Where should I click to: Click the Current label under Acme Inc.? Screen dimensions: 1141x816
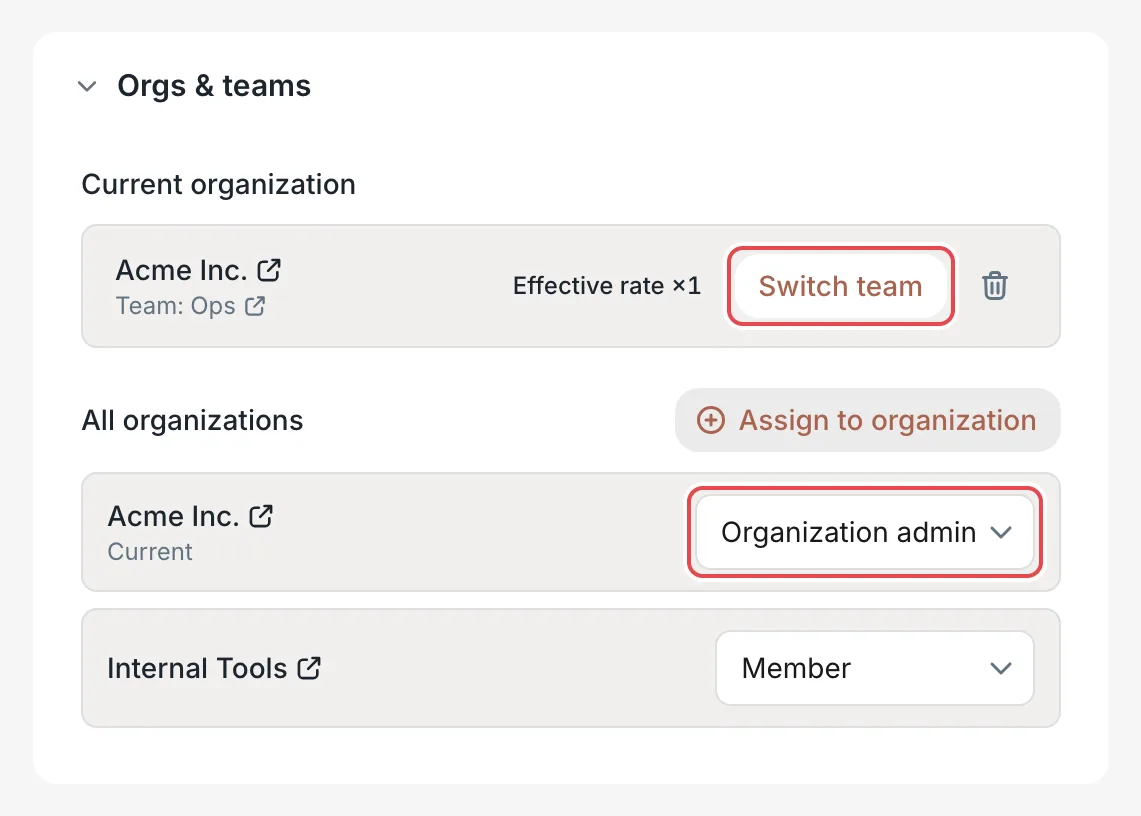pyautogui.click(x=150, y=552)
